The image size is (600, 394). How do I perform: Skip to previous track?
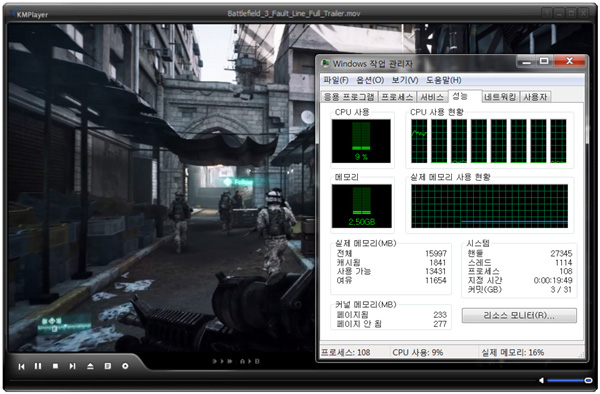pos(21,366)
